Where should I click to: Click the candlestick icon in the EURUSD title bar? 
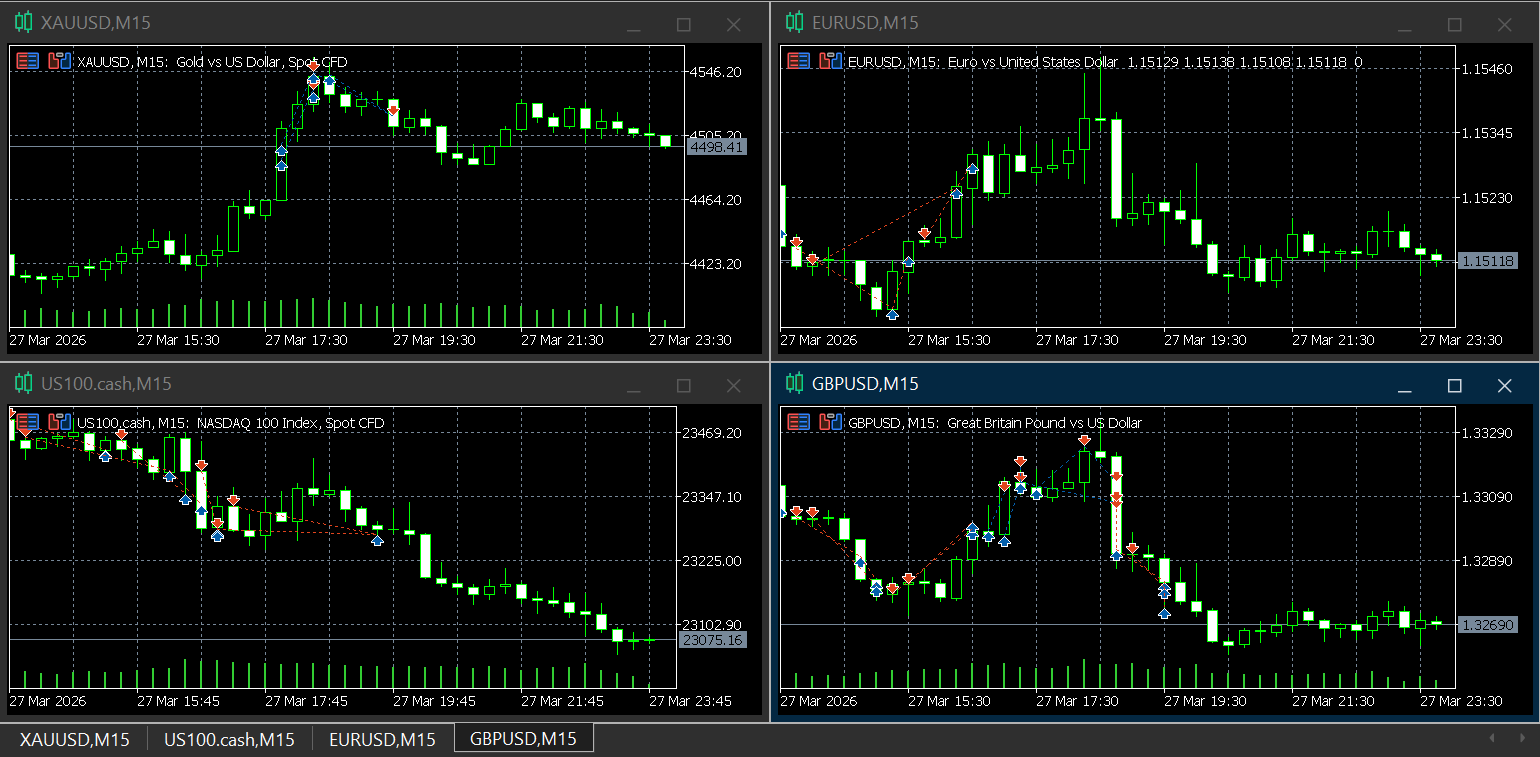pos(793,22)
